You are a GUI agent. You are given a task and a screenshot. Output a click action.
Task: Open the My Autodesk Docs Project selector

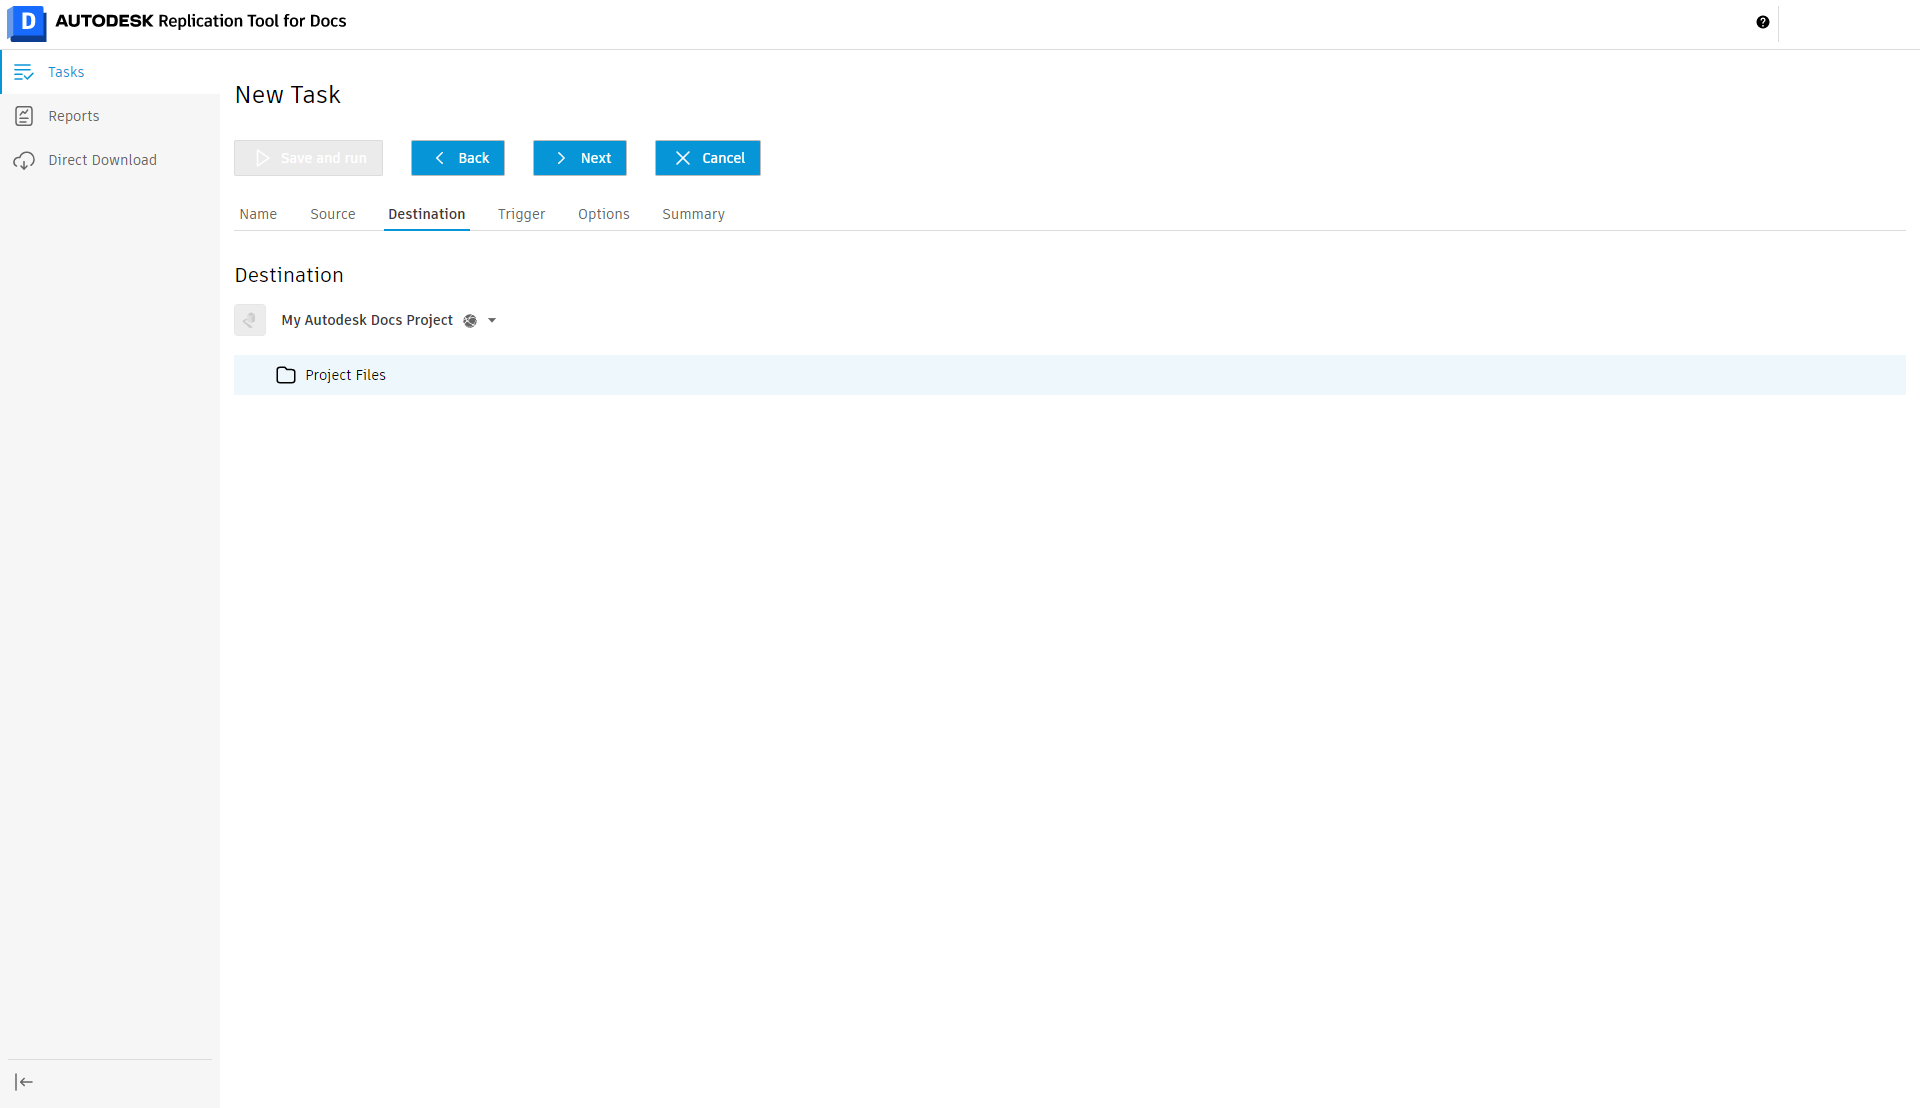click(x=367, y=320)
